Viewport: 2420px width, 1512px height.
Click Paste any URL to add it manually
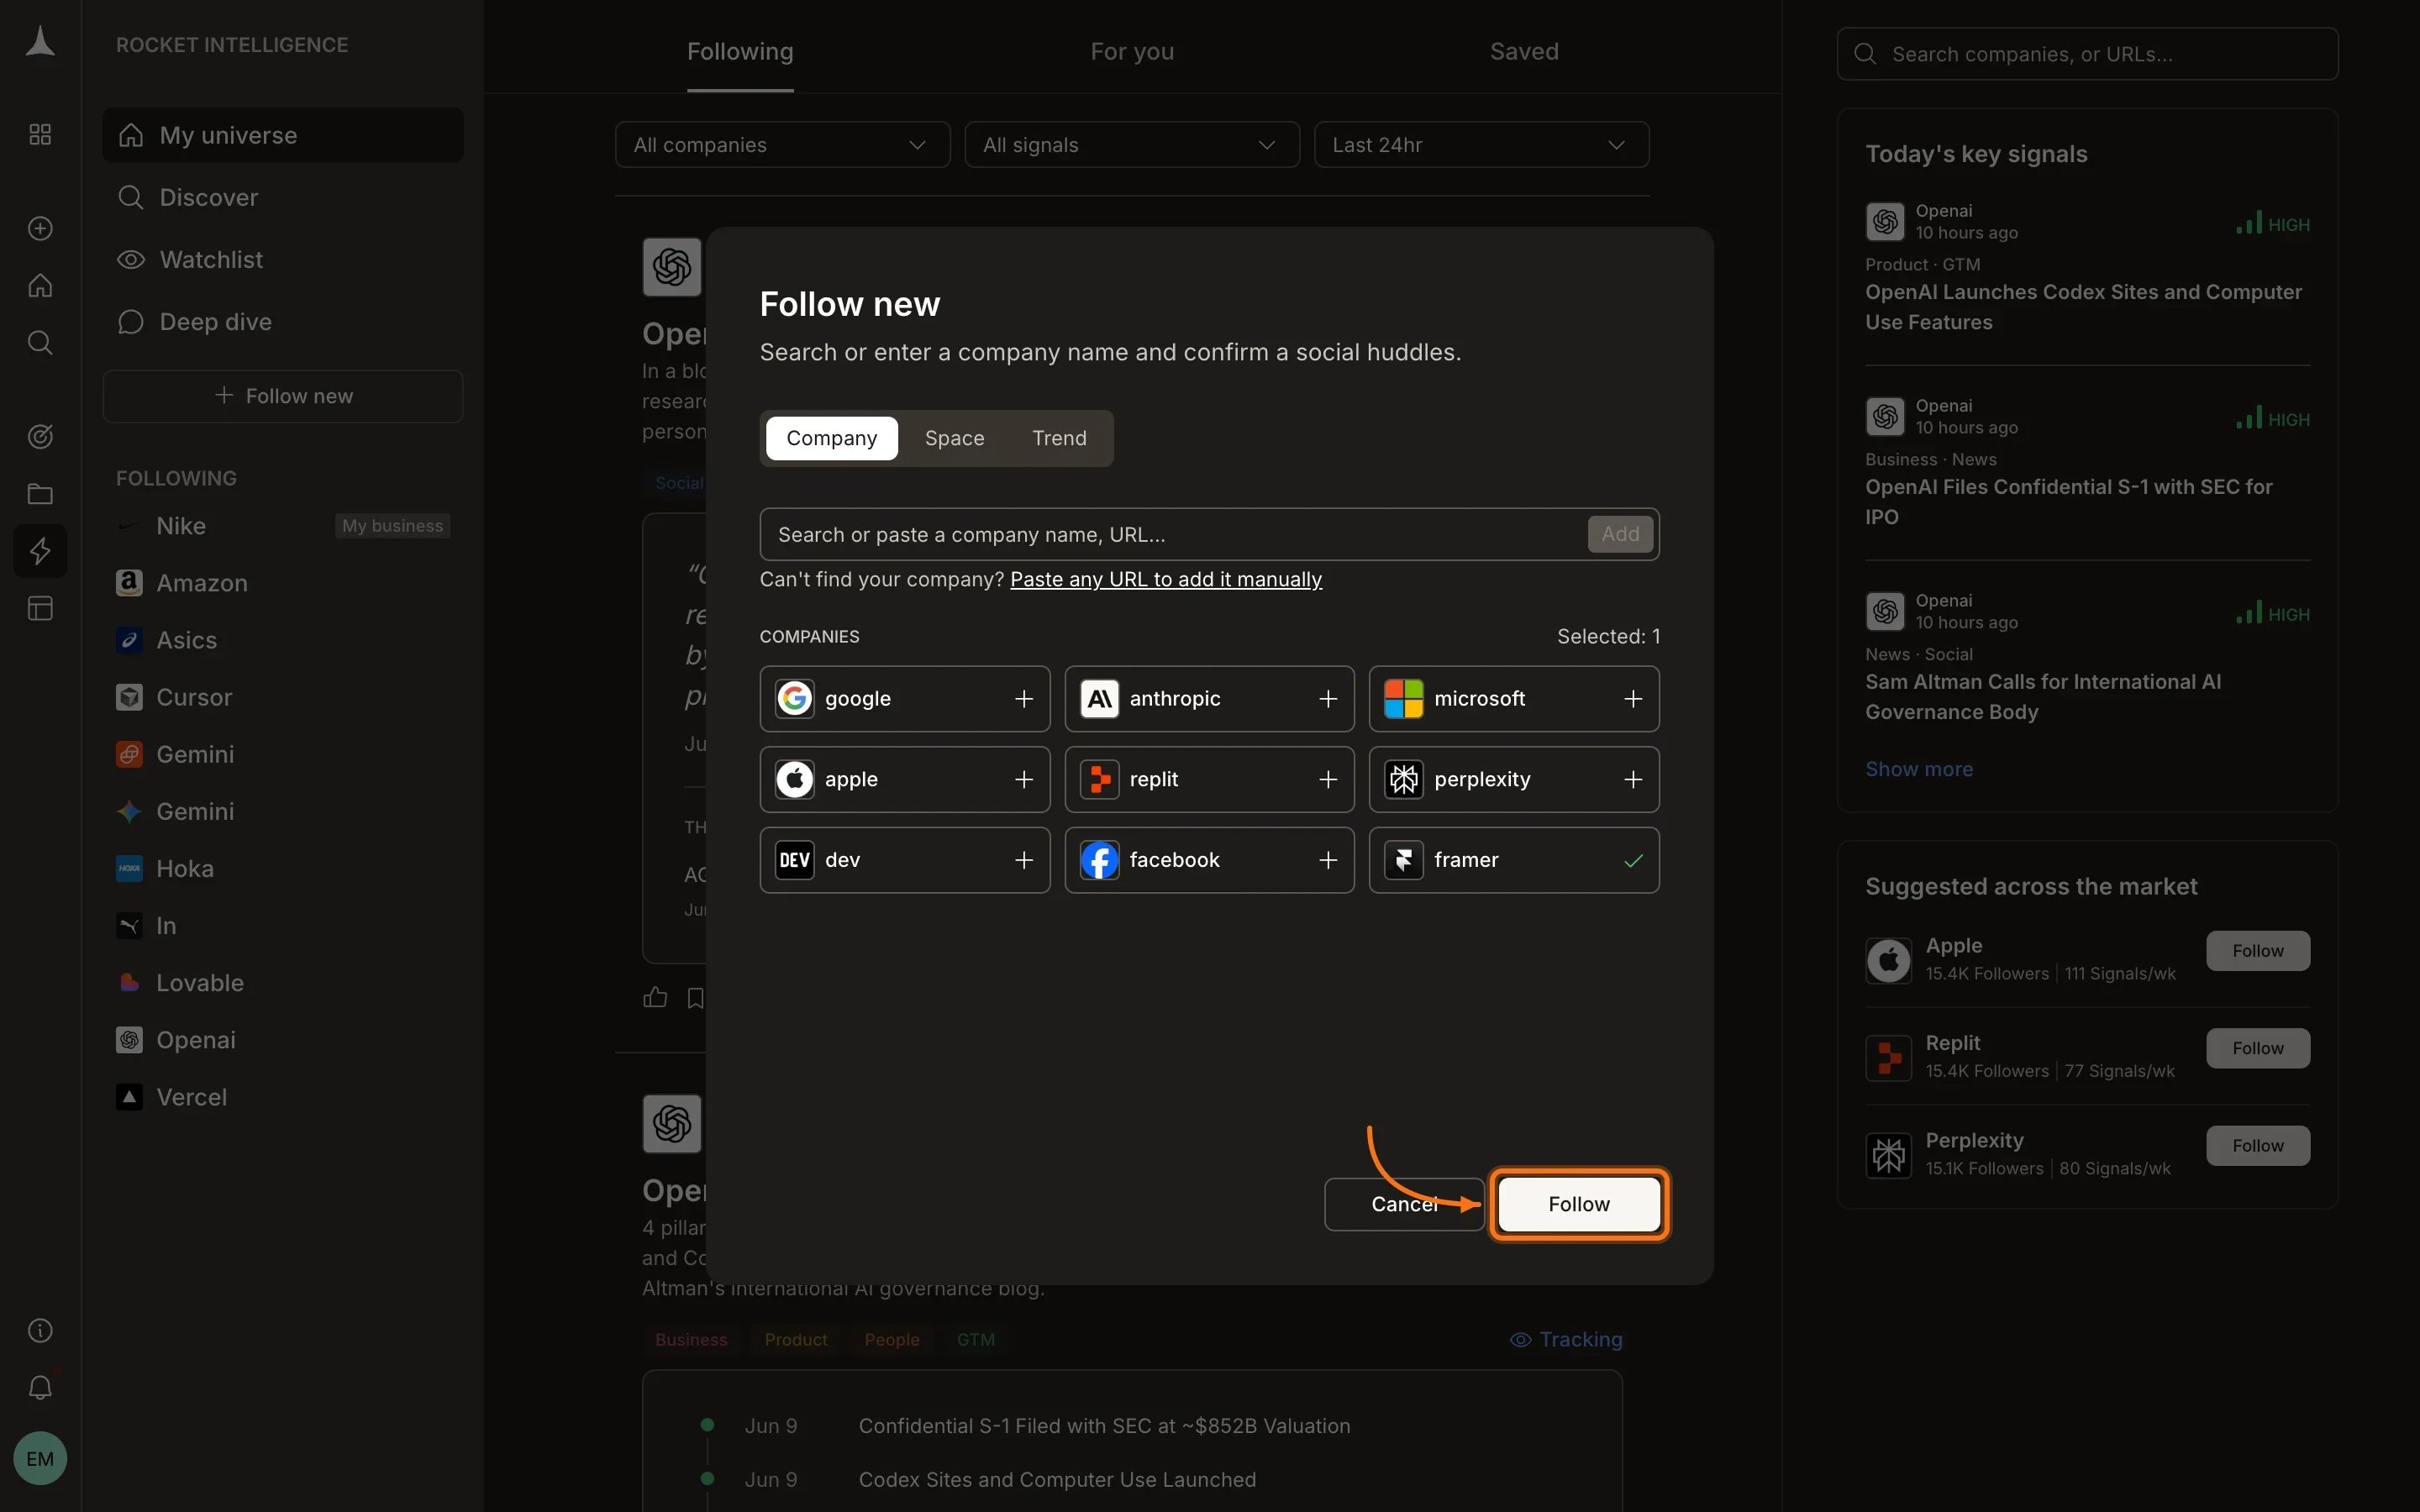click(1166, 580)
